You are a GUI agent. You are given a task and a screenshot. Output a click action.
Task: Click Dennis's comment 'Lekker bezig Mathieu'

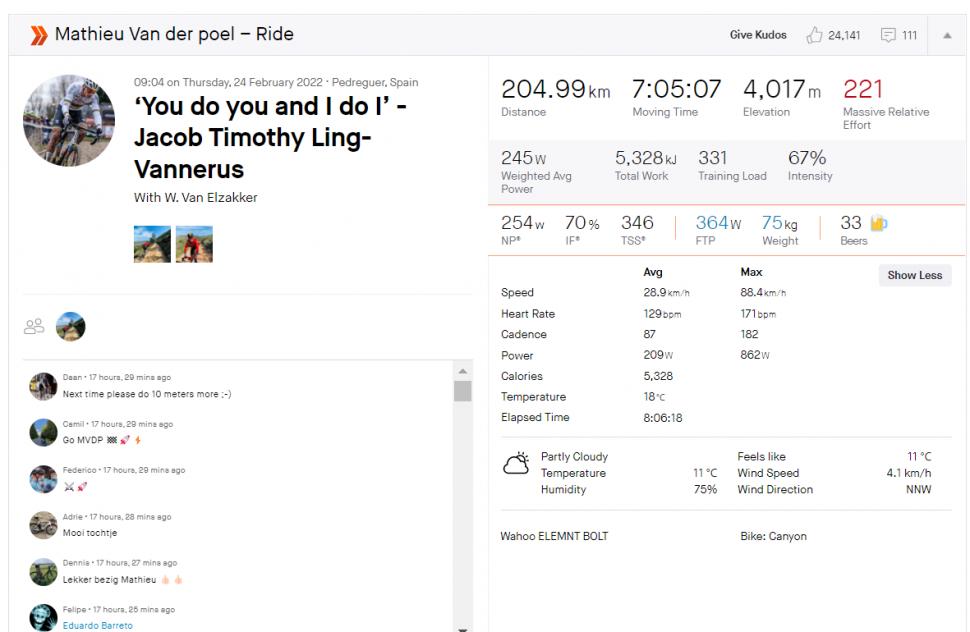(122, 579)
